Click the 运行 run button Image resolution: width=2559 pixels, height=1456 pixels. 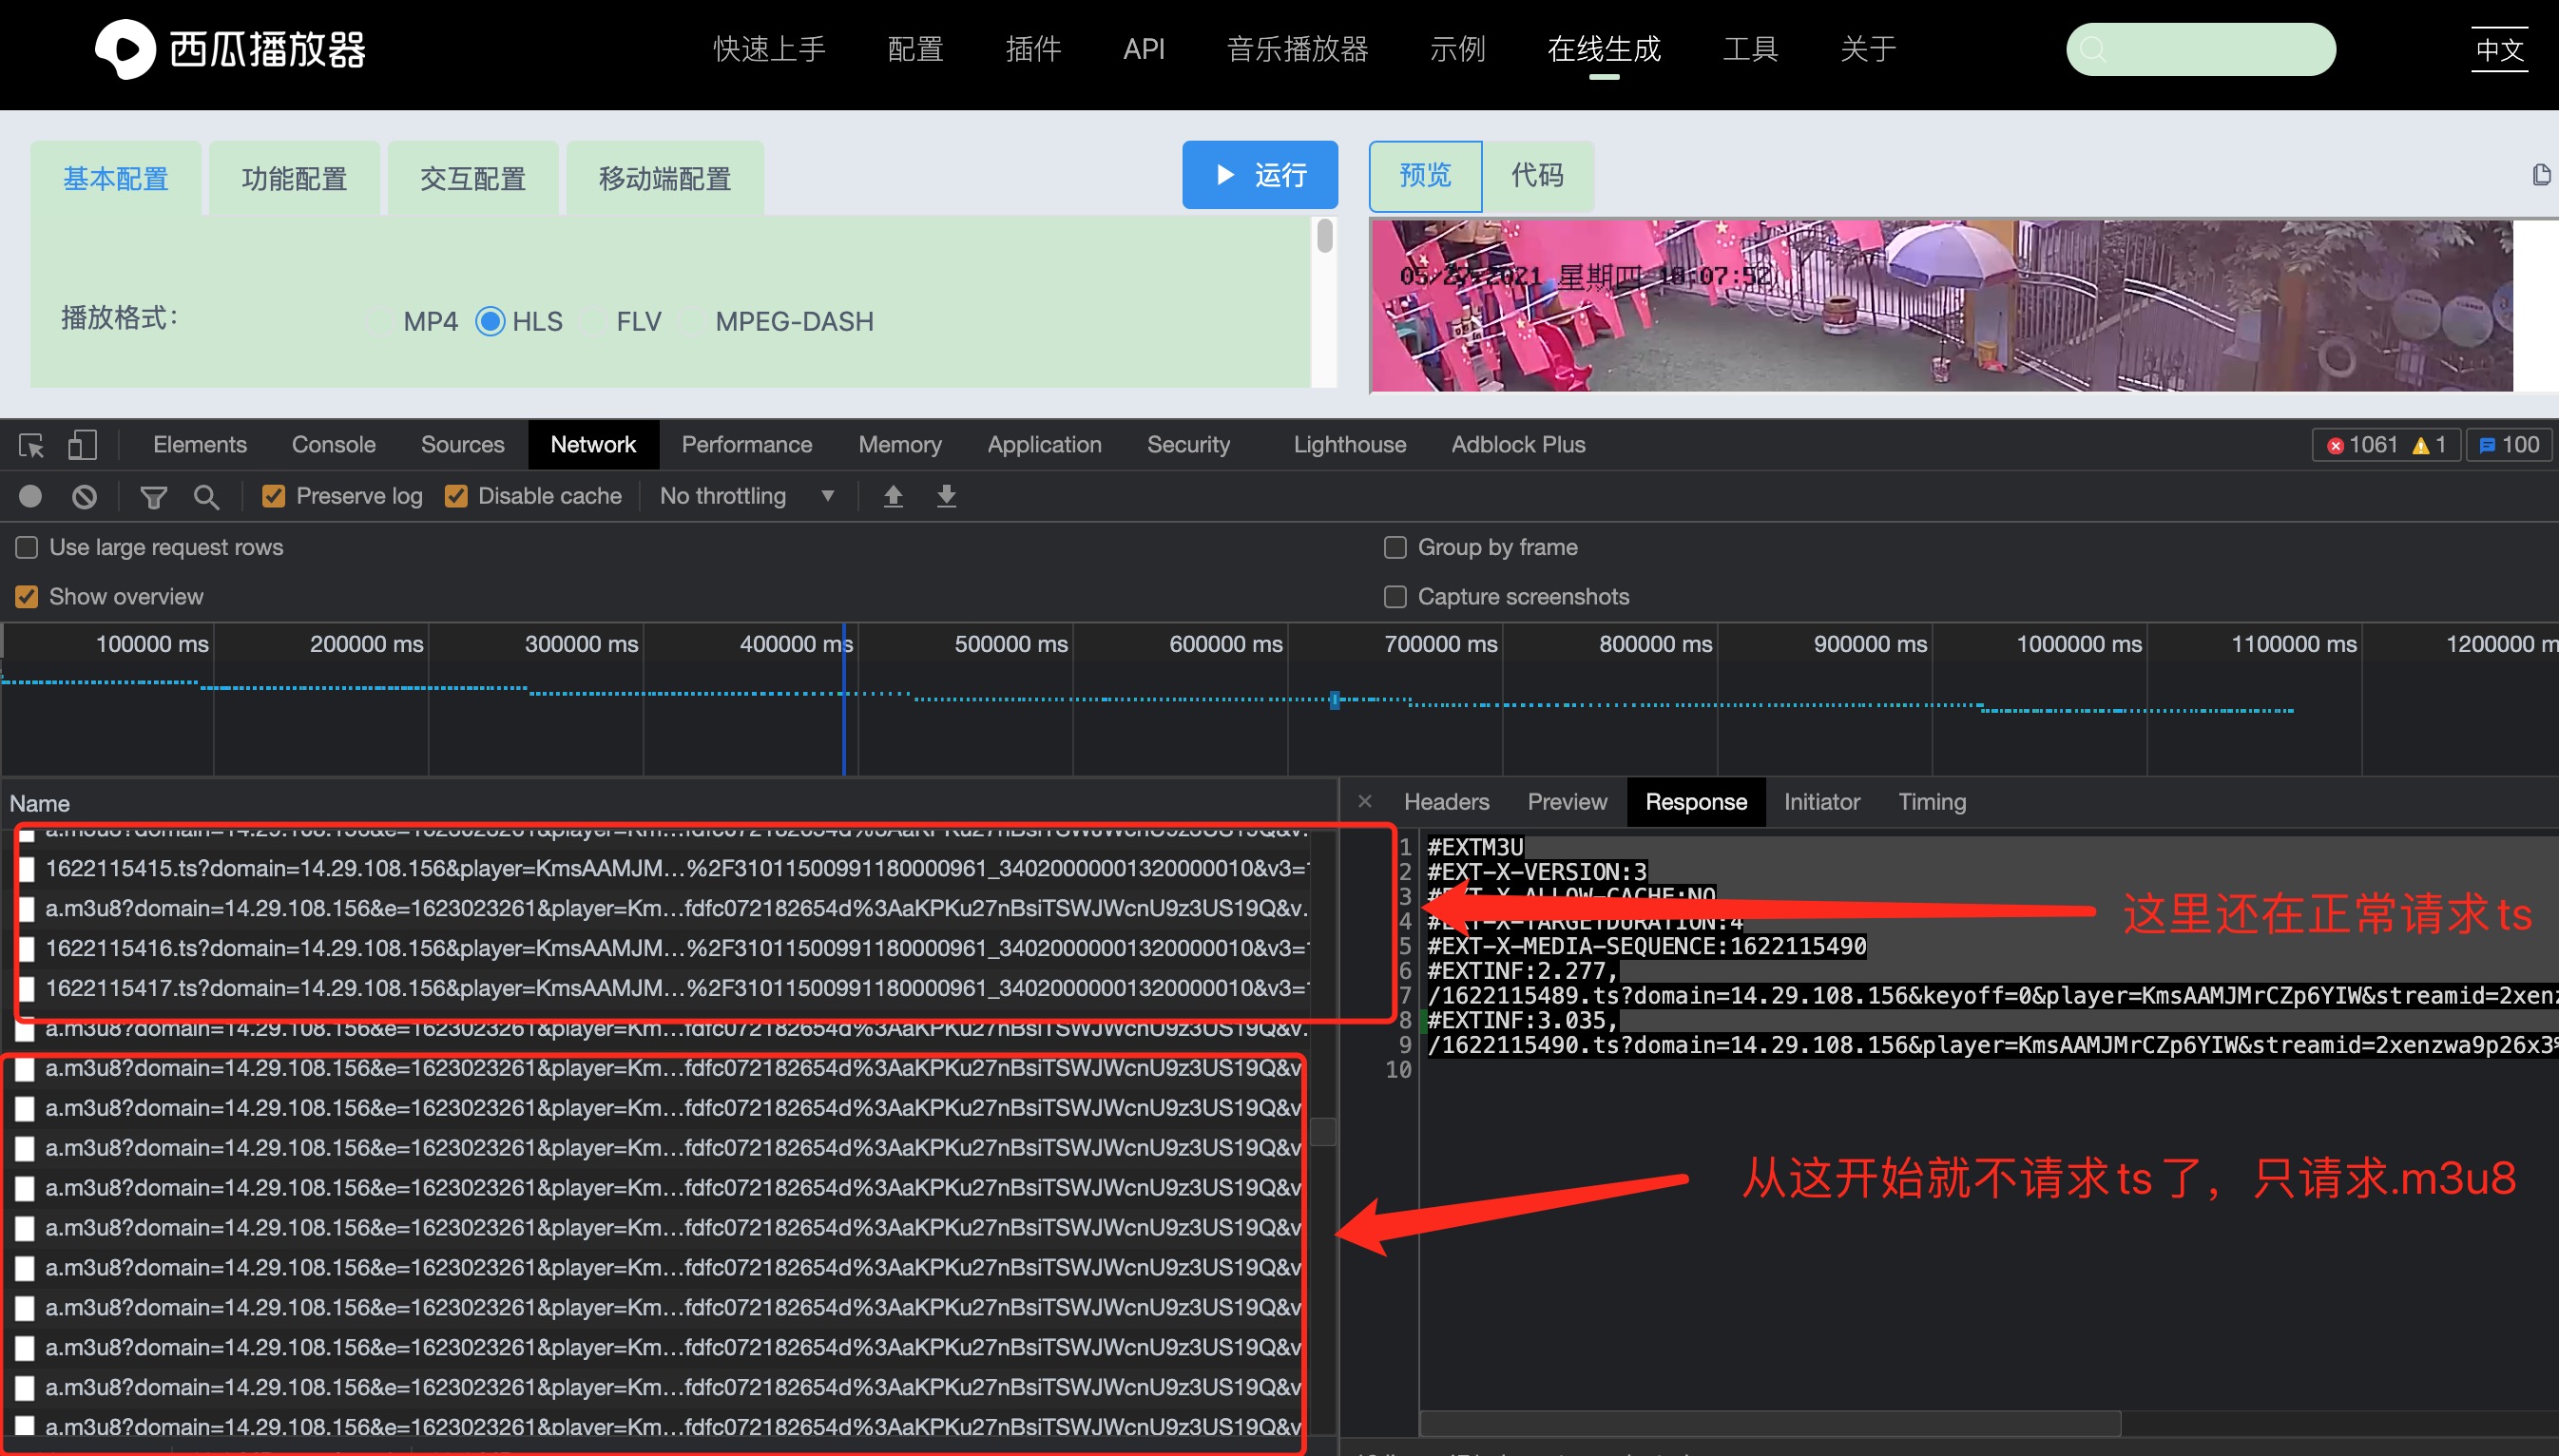(x=1259, y=175)
